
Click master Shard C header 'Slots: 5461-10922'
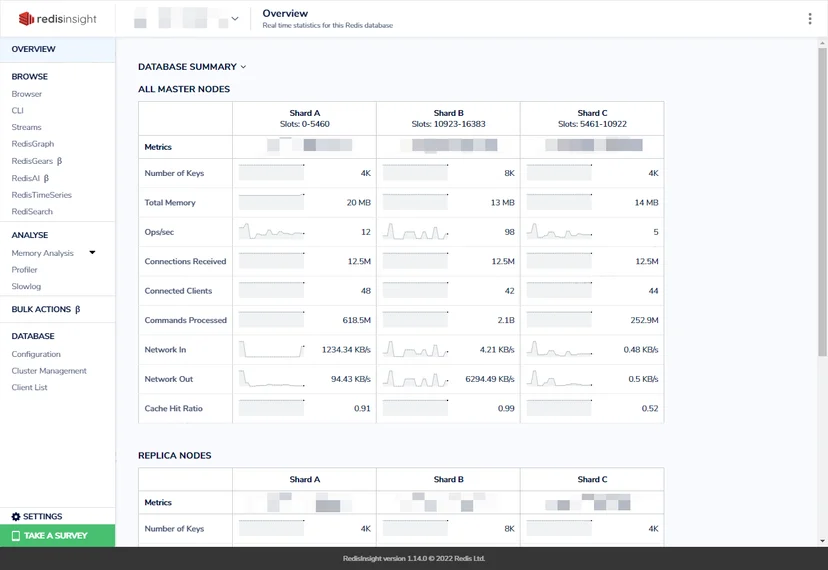coord(592,124)
